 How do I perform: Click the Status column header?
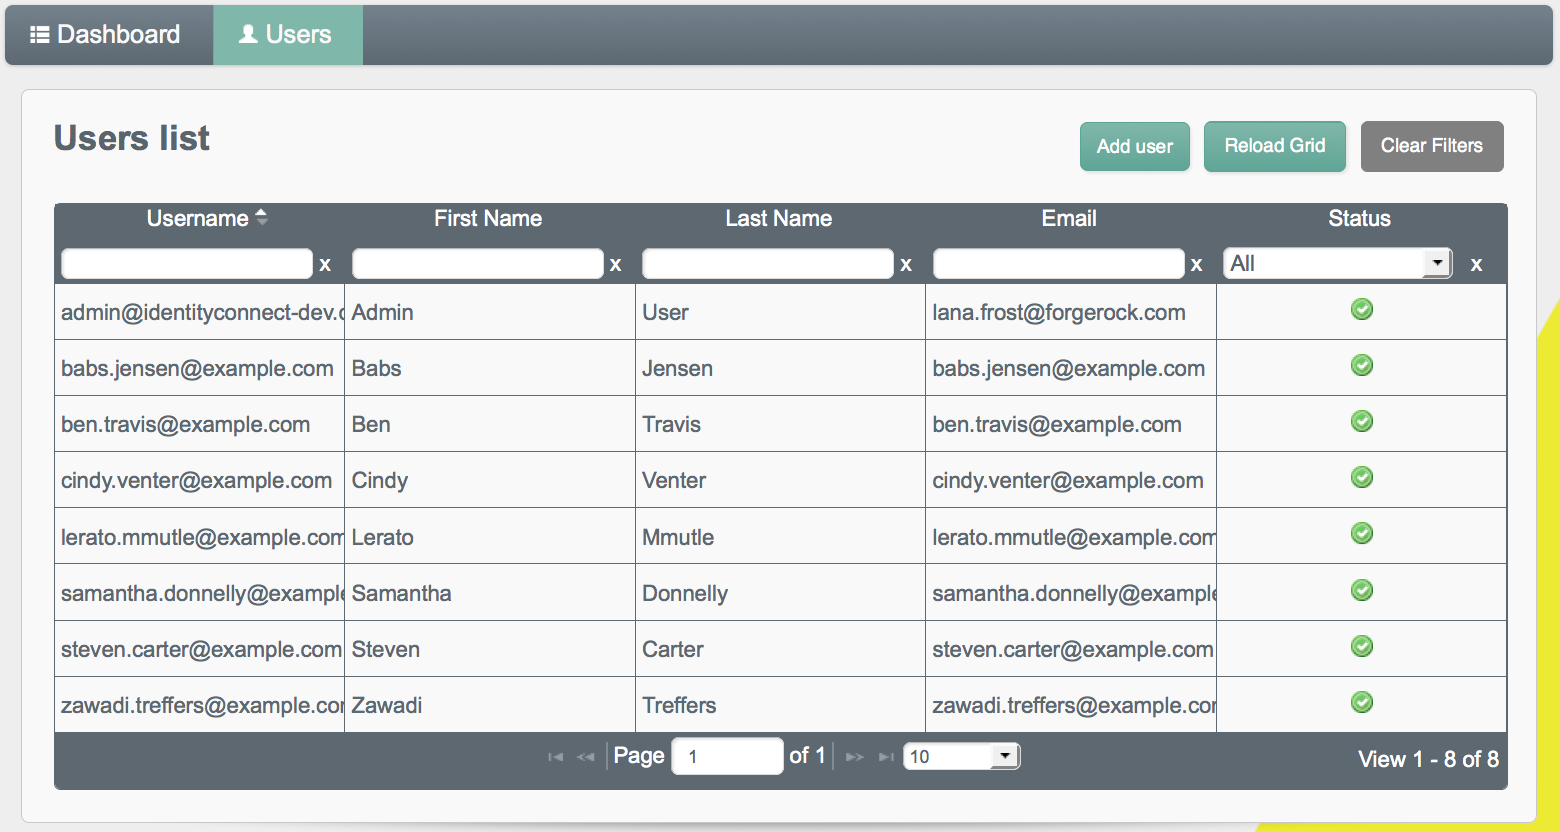point(1360,218)
